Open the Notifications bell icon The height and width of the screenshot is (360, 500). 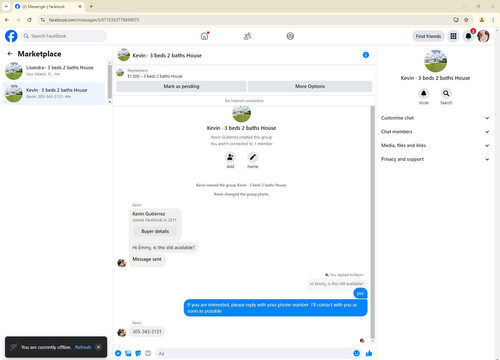[468, 36]
